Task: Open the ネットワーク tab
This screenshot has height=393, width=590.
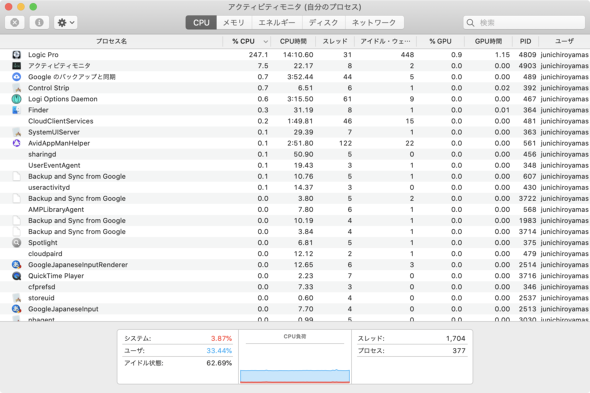Action: [x=374, y=23]
